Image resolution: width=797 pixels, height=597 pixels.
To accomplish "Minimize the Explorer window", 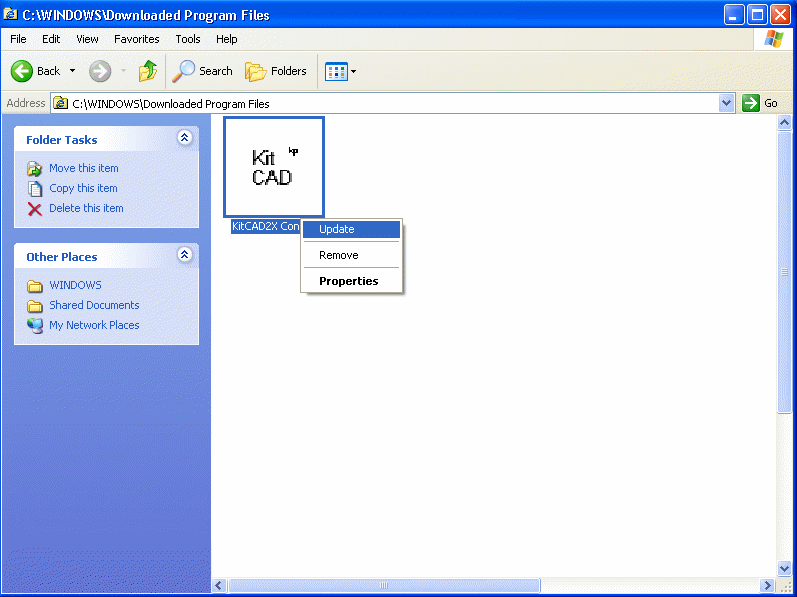I will (x=733, y=15).
